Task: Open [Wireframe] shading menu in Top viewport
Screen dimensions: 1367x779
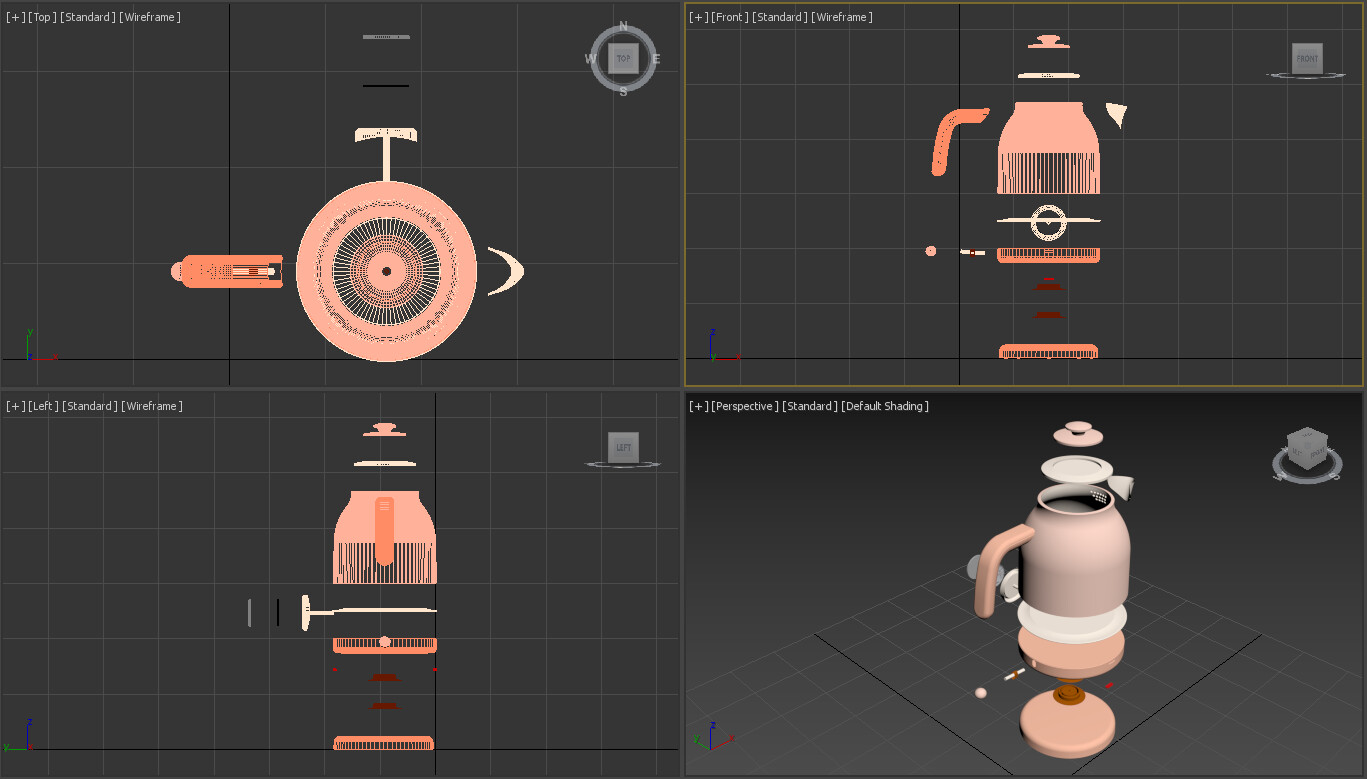Action: (150, 17)
